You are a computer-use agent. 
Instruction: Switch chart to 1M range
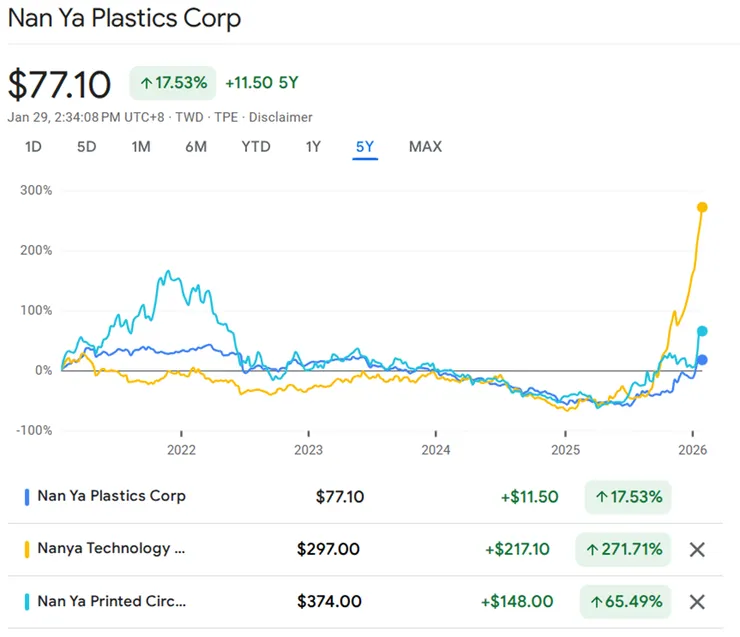[141, 147]
